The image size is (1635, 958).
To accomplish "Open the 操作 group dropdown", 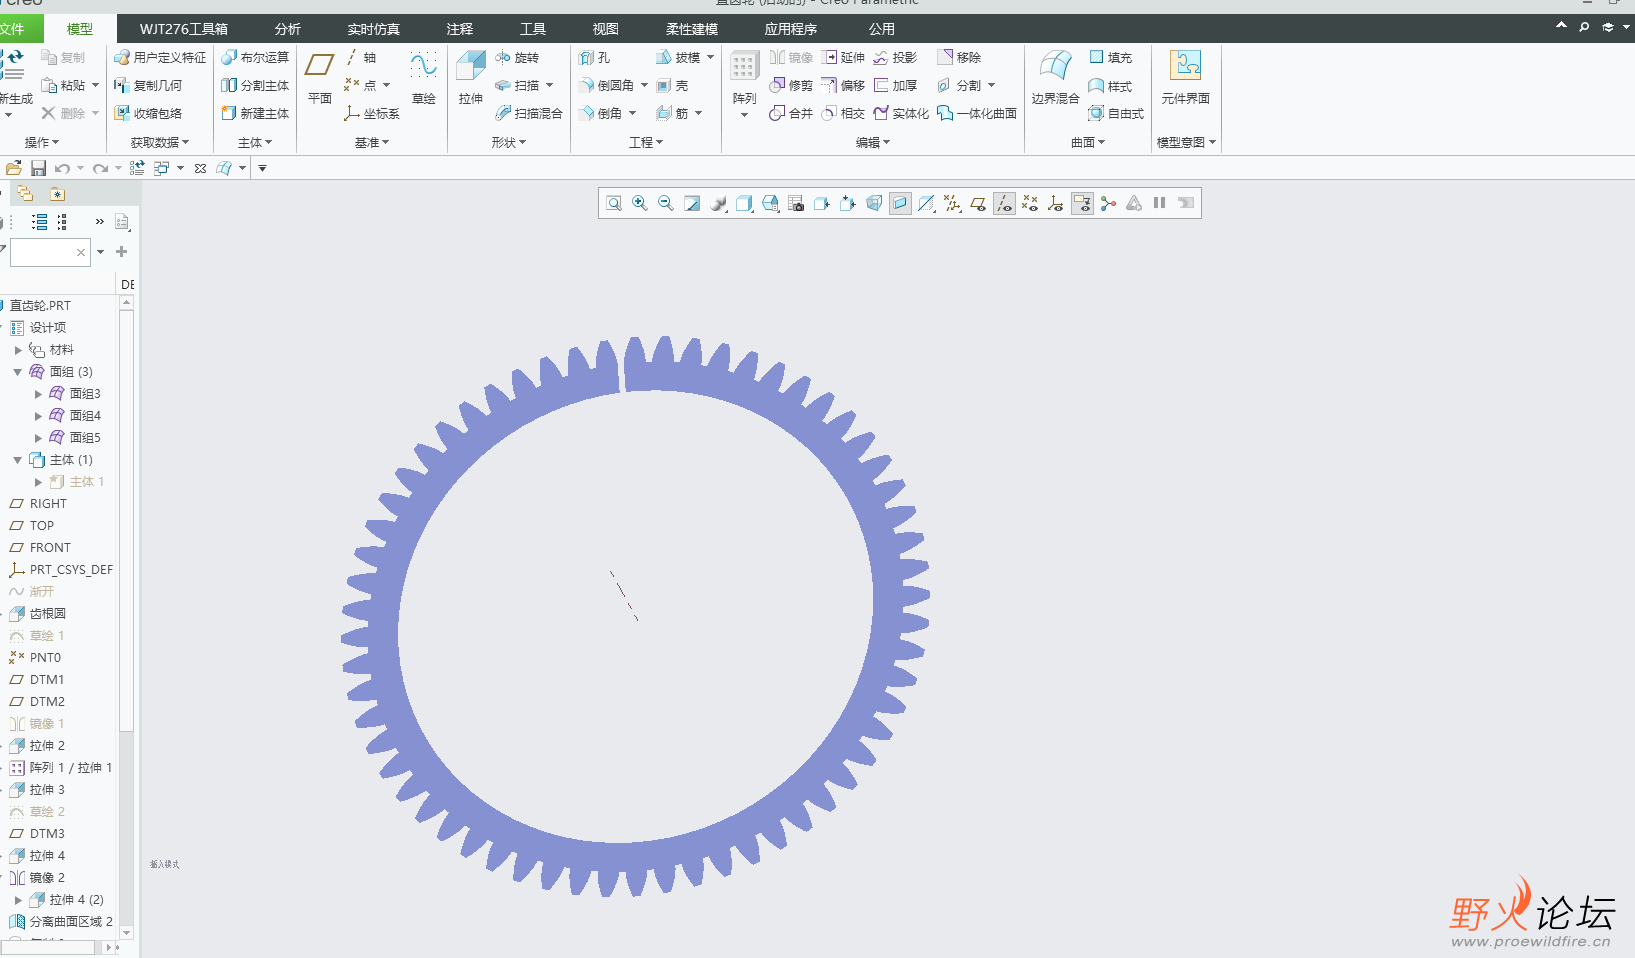I will 42,143.
